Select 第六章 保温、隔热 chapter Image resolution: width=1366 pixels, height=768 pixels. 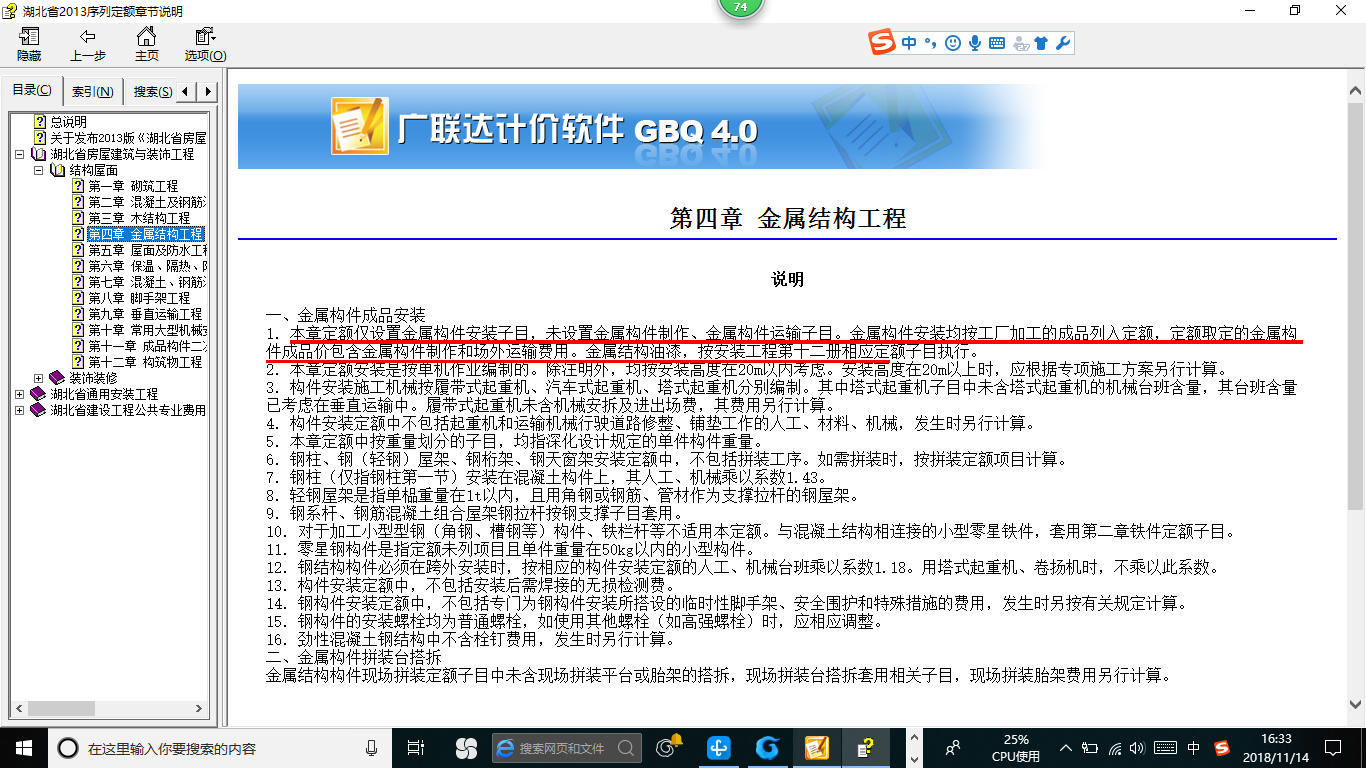[147, 266]
